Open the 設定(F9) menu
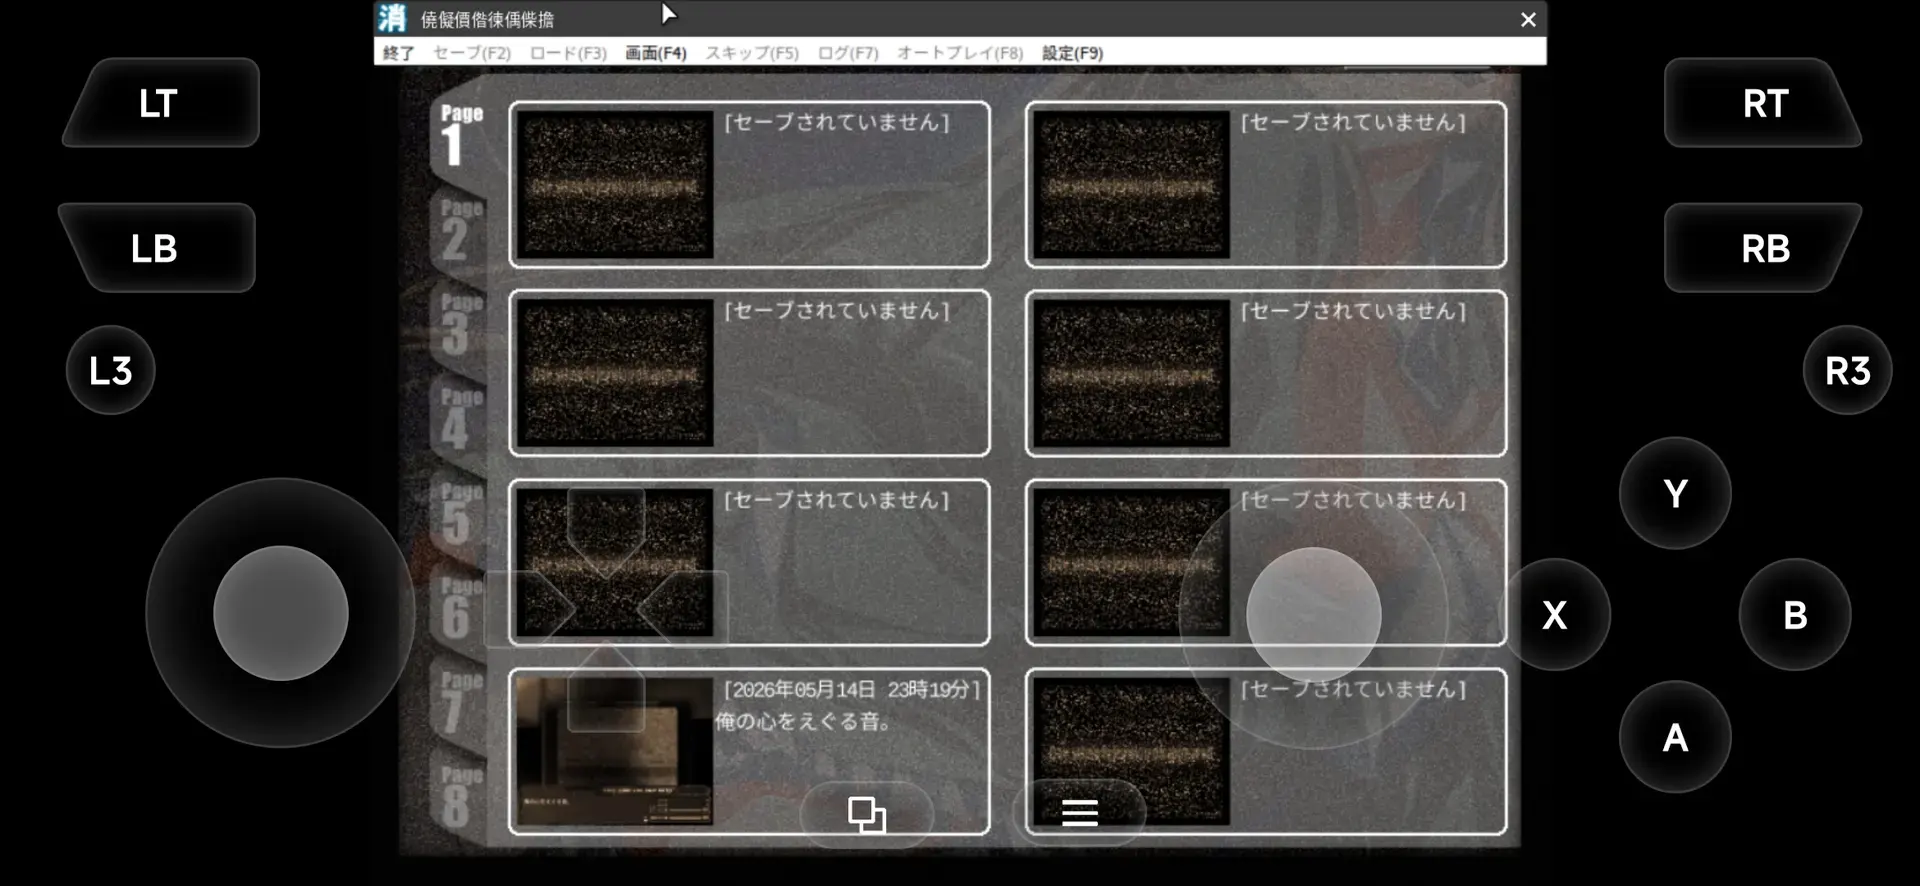Viewport: 1920px width, 886px height. pos(1072,53)
